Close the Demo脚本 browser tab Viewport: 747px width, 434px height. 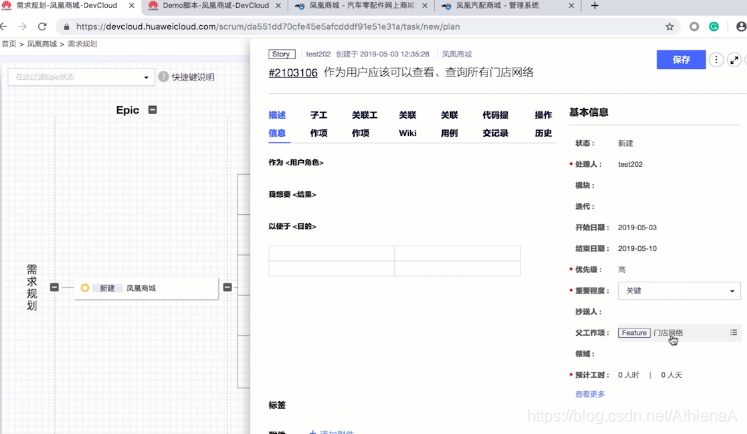pyautogui.click(x=278, y=6)
